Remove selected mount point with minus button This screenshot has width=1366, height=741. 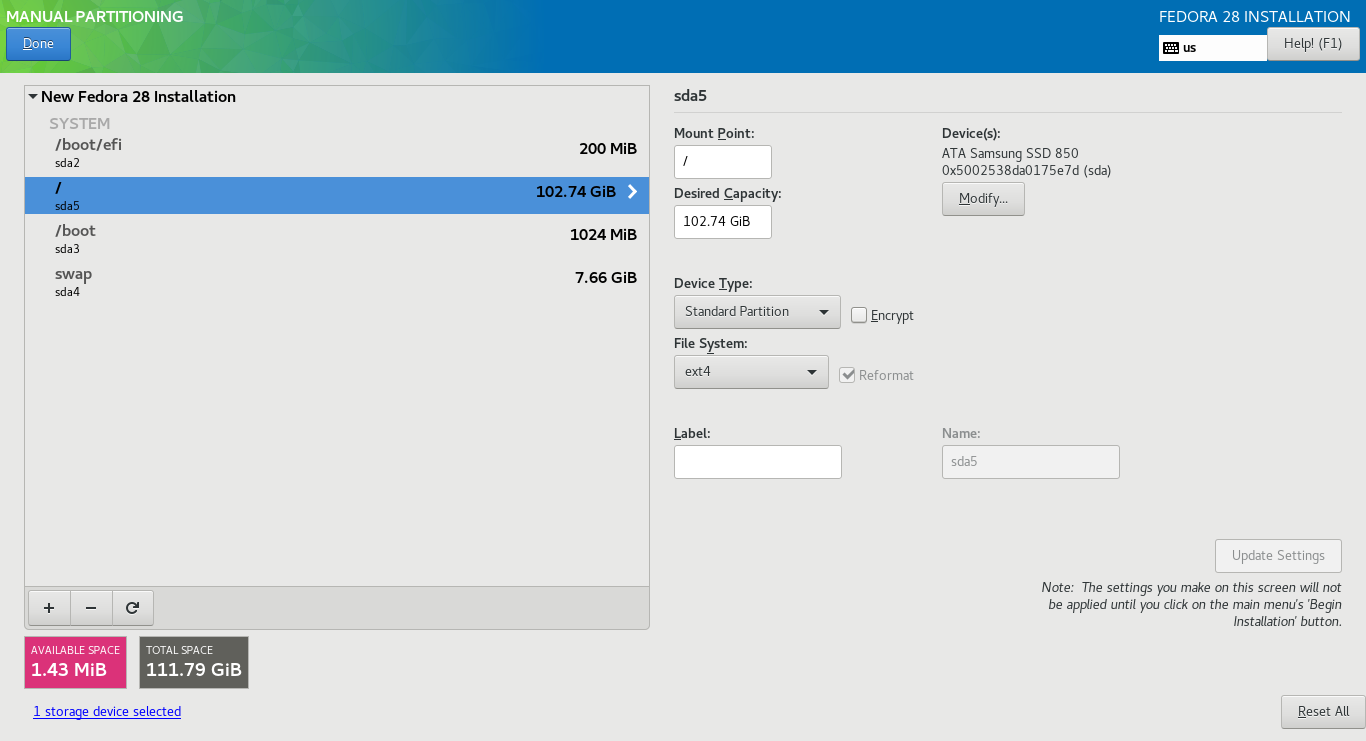pos(91,607)
